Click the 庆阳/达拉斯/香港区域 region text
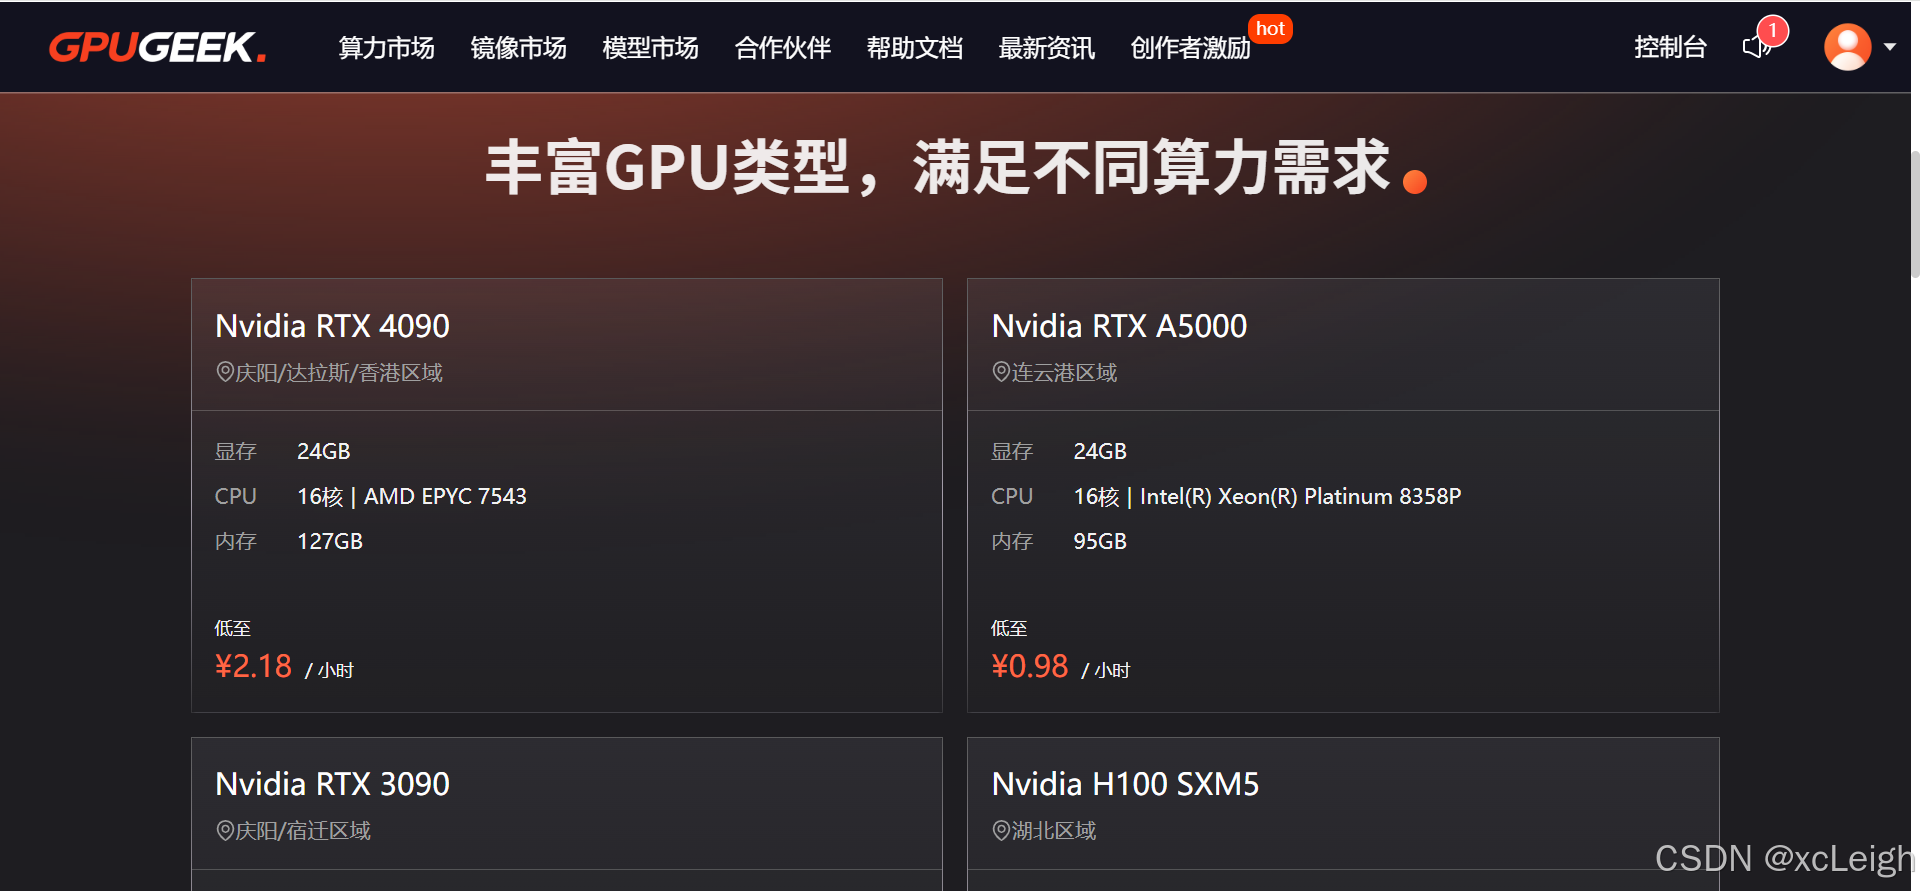 tap(339, 373)
